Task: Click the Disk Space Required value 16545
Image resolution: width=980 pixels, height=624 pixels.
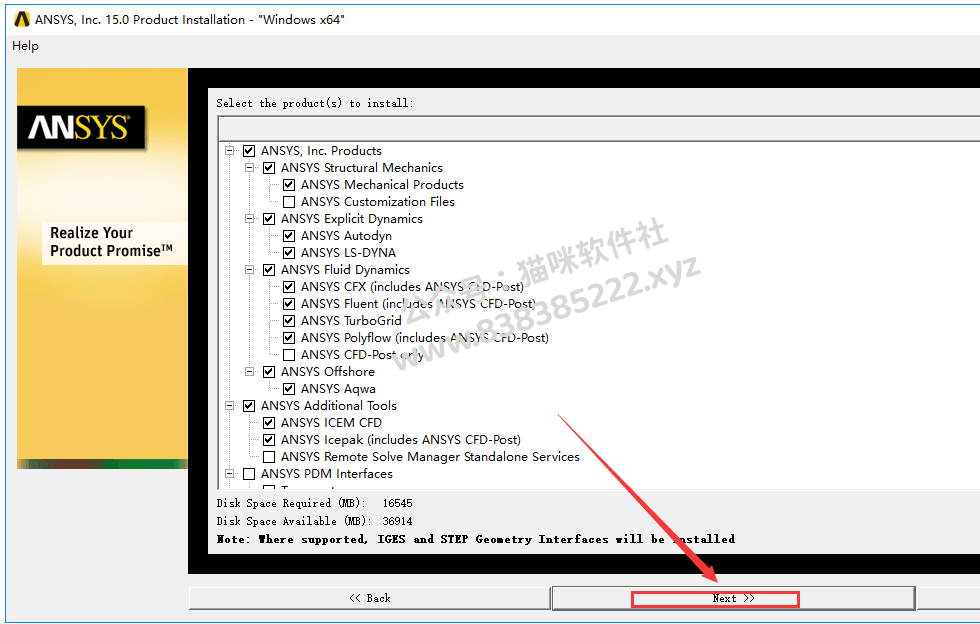Action: [x=398, y=503]
